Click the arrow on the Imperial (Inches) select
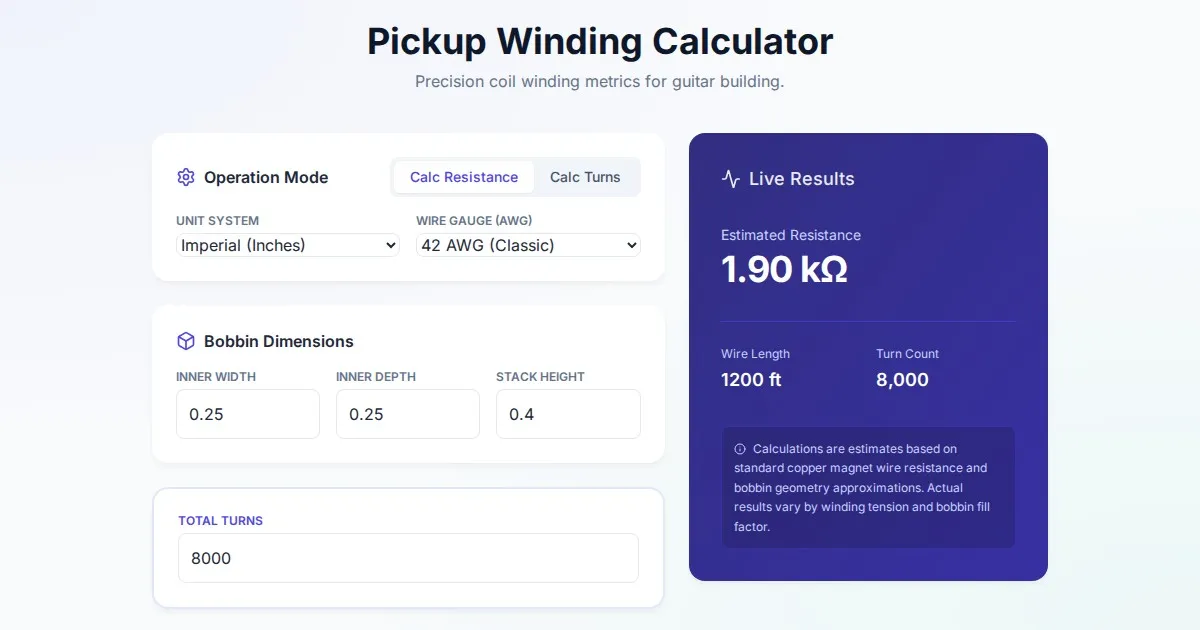 coord(390,245)
